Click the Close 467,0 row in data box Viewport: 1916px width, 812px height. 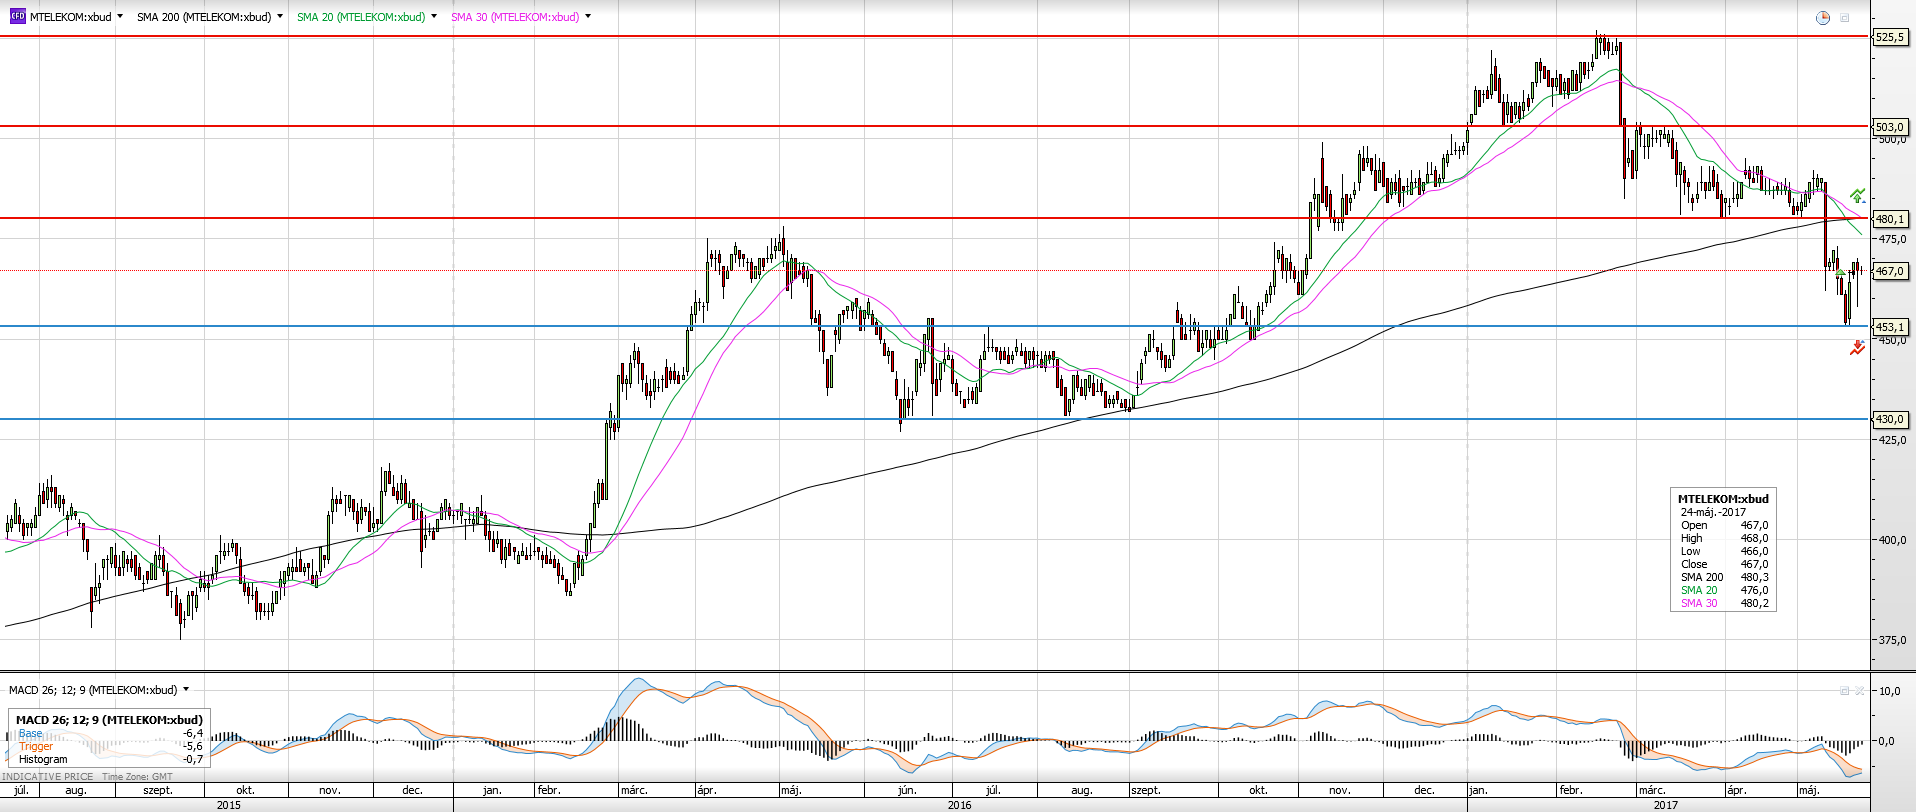point(1724,564)
